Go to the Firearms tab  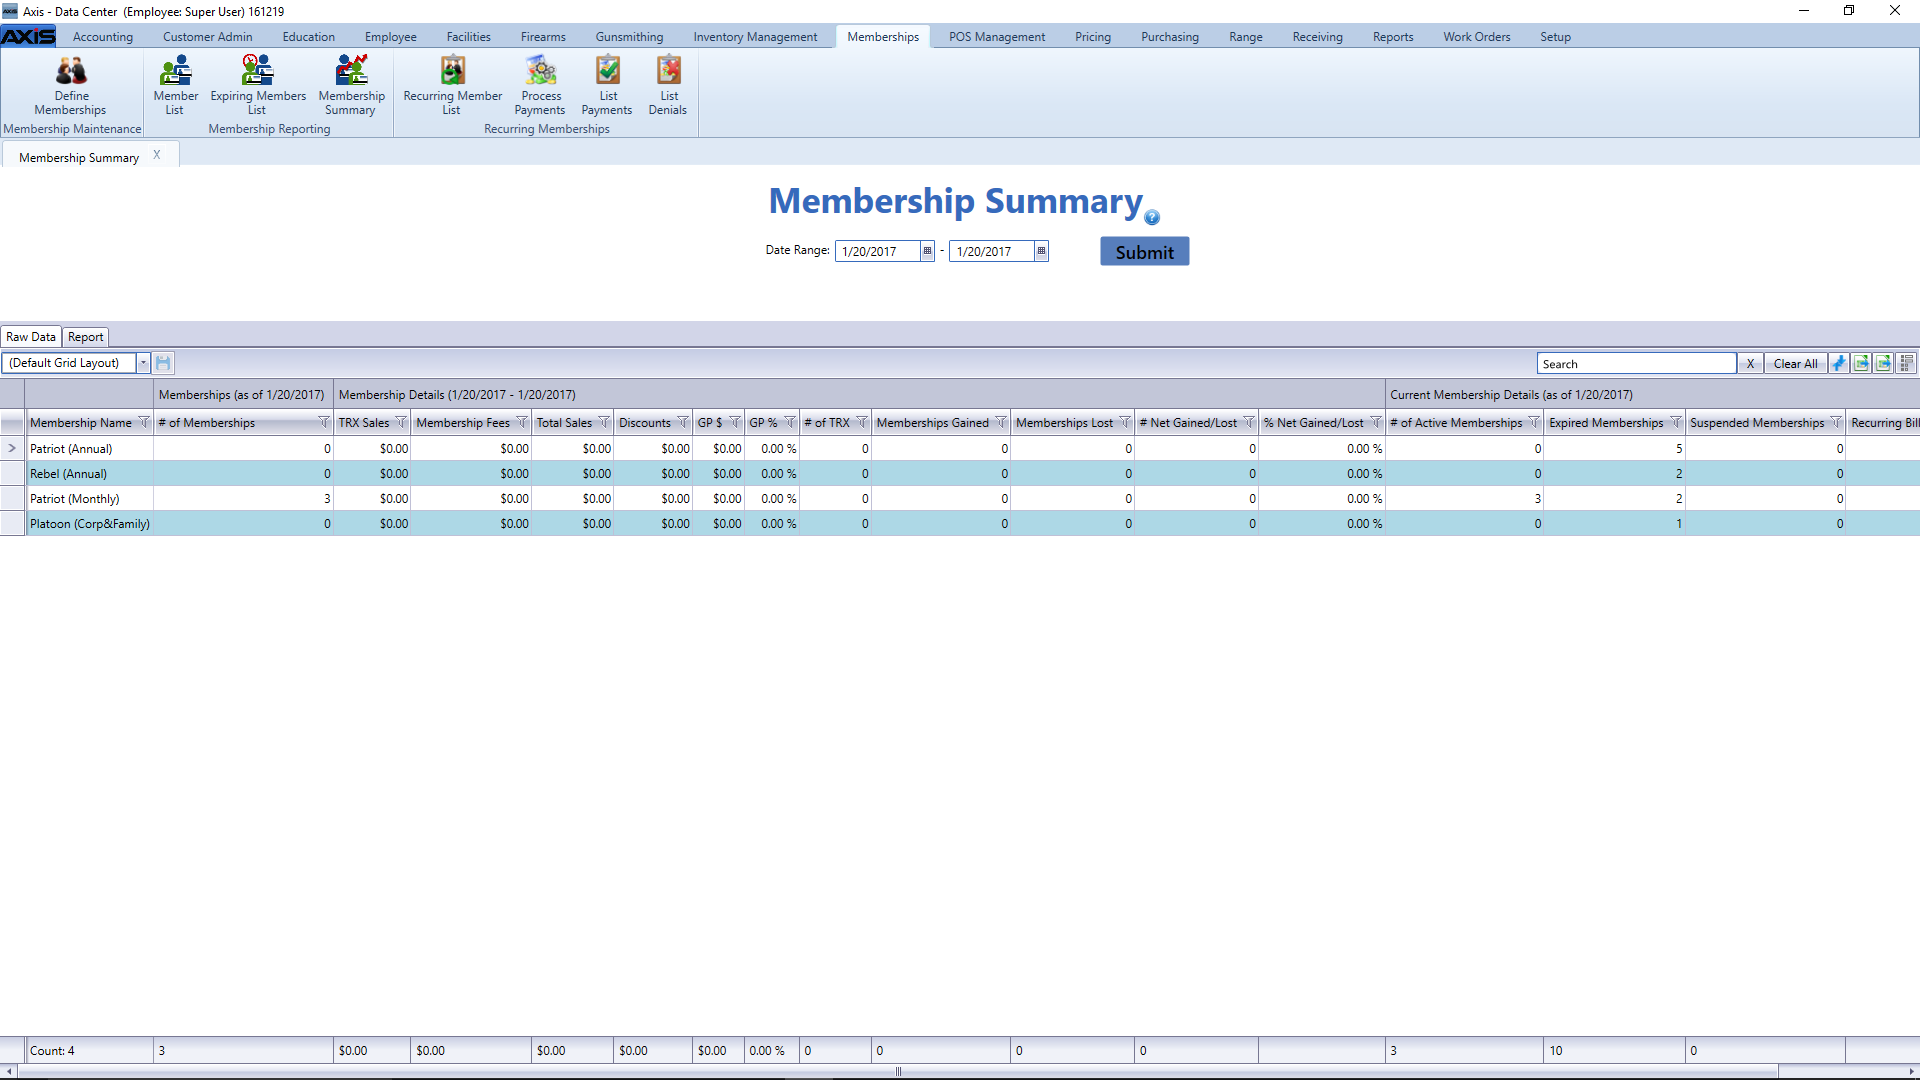(x=543, y=37)
